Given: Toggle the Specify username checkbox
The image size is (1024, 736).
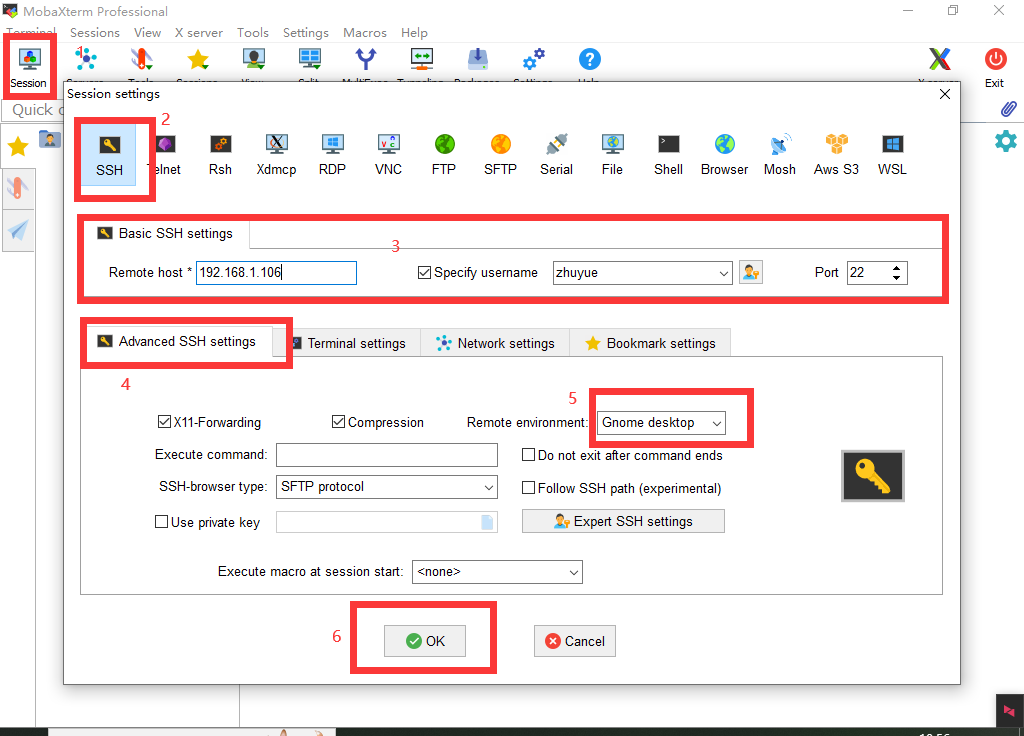Looking at the screenshot, I should pyautogui.click(x=424, y=272).
